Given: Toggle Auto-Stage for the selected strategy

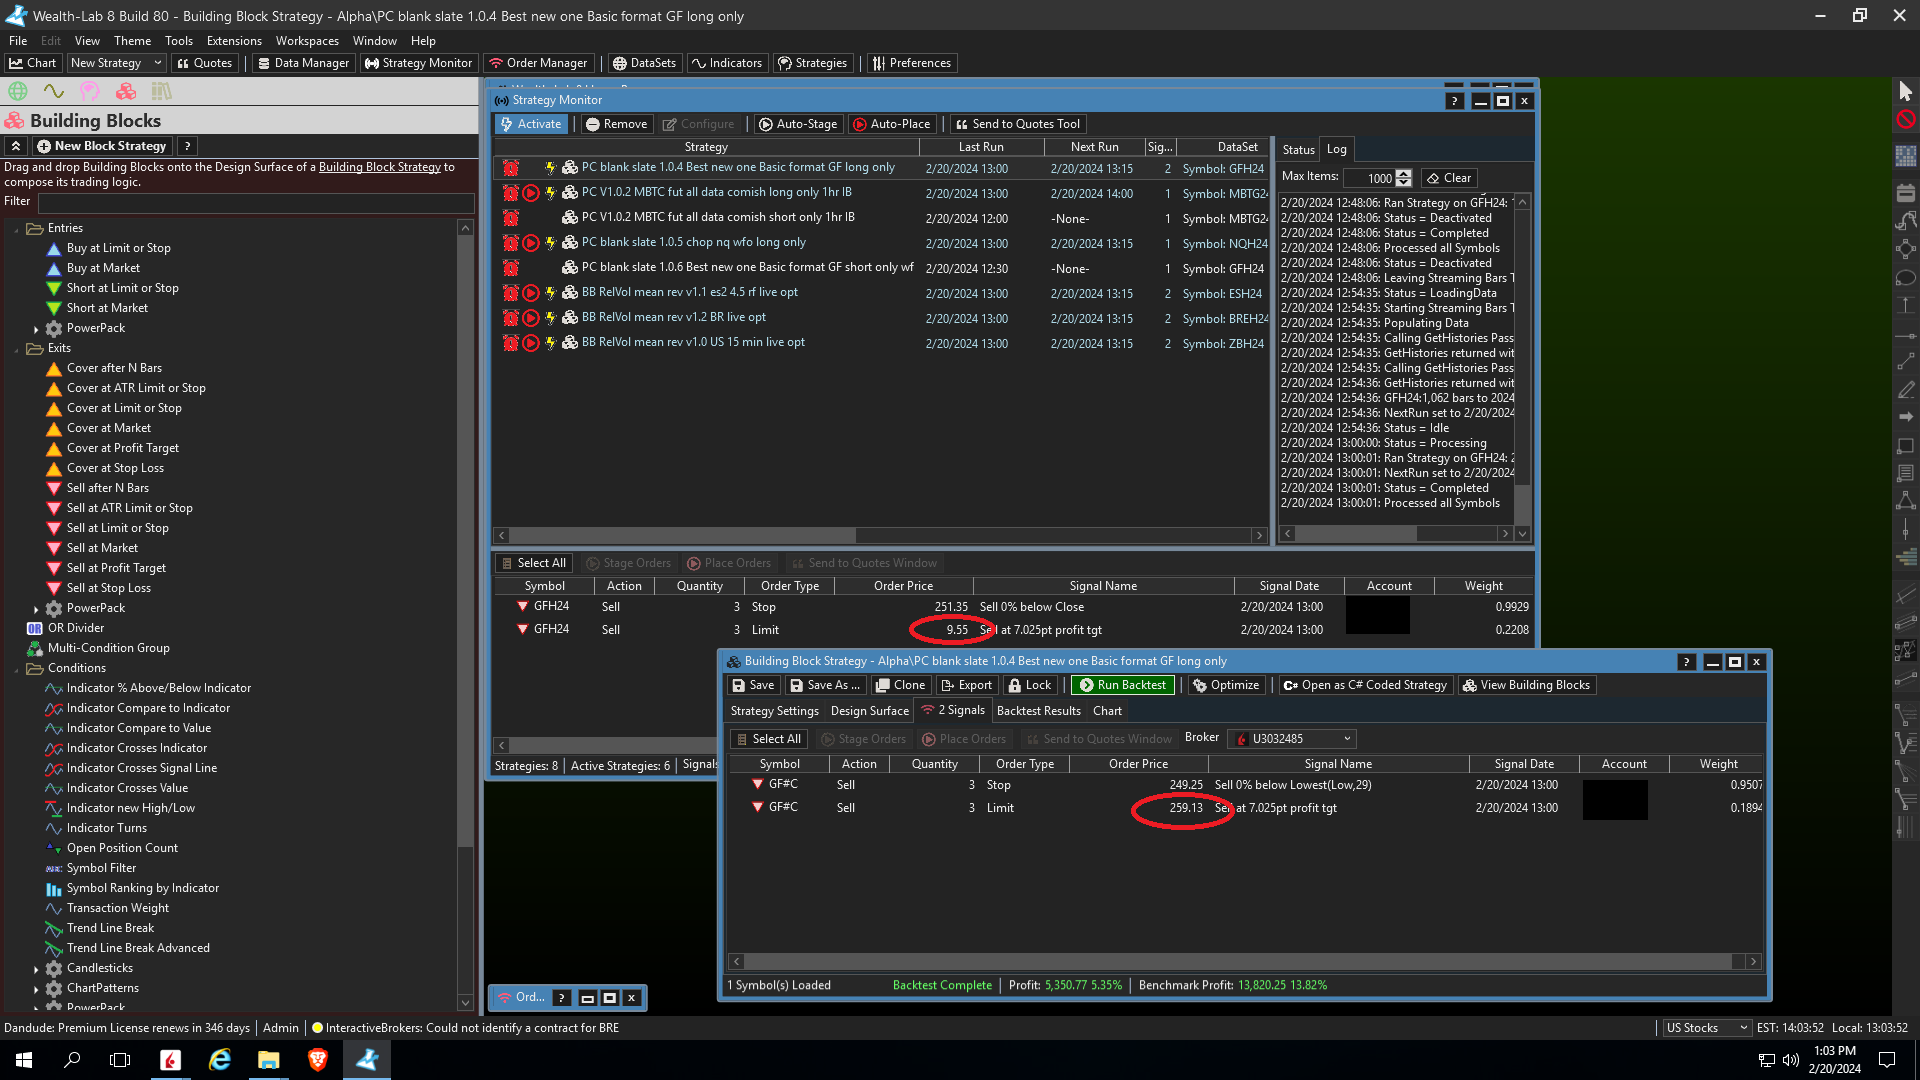Looking at the screenshot, I should click(x=798, y=124).
